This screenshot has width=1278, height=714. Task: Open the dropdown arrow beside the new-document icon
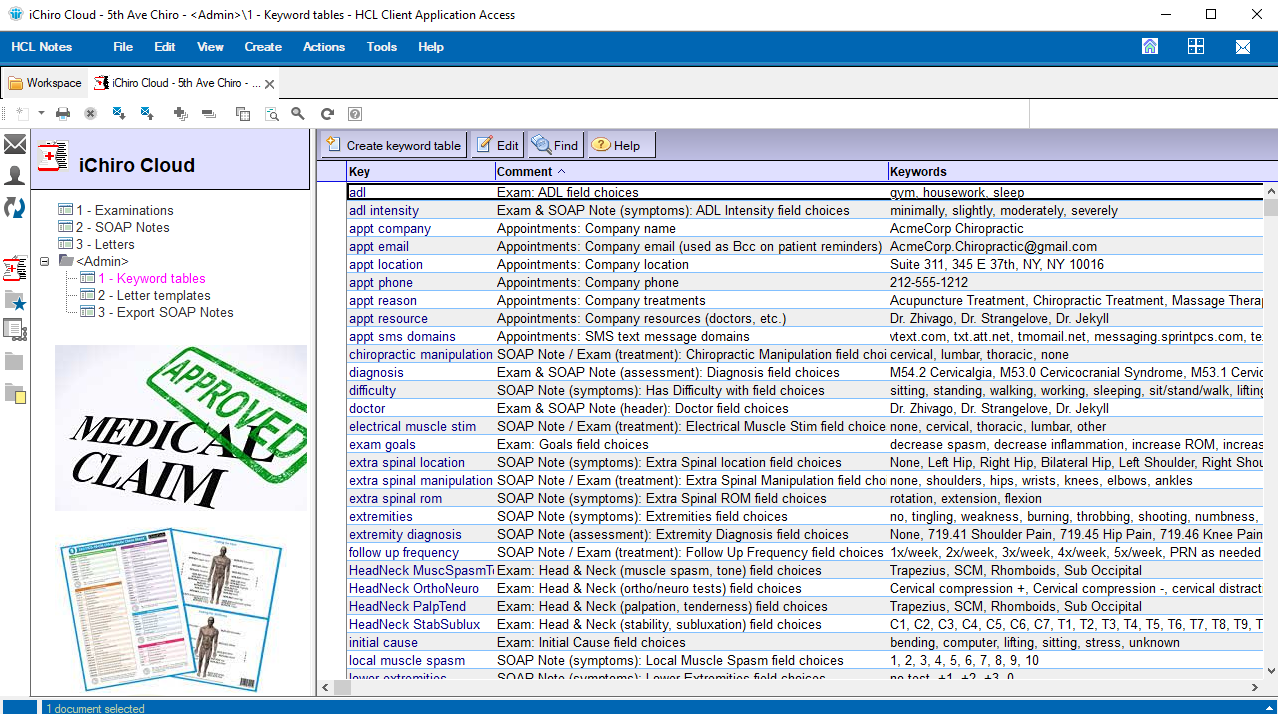click(x=41, y=114)
